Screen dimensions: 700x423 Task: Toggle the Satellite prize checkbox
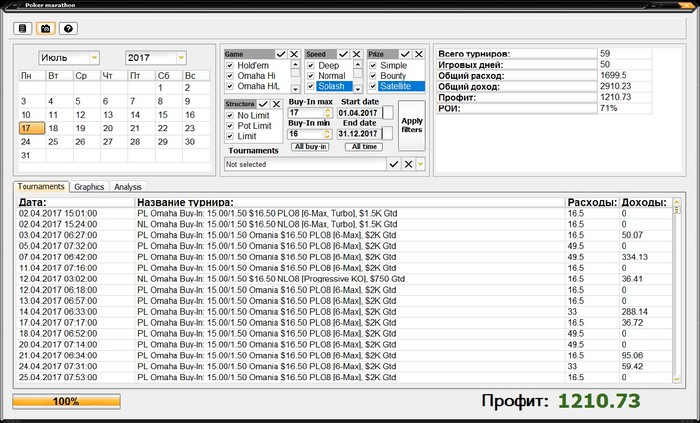pyautogui.click(x=373, y=86)
